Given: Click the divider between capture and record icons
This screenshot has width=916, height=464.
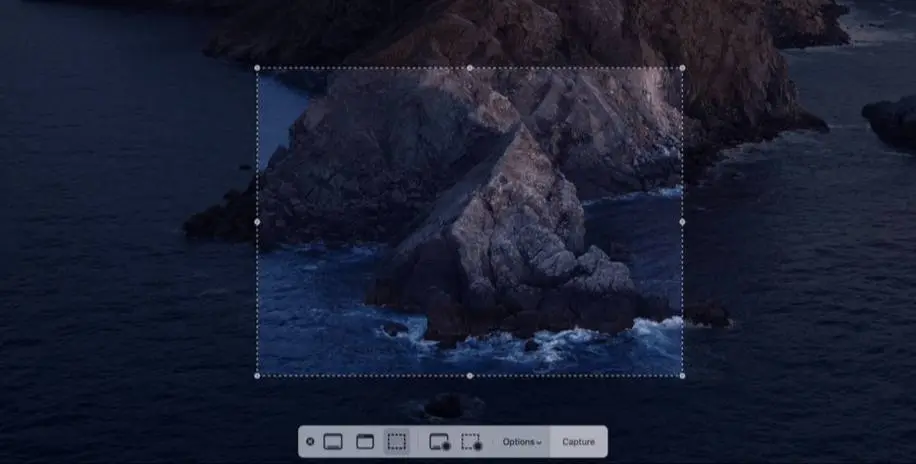Looking at the screenshot, I should (418, 442).
